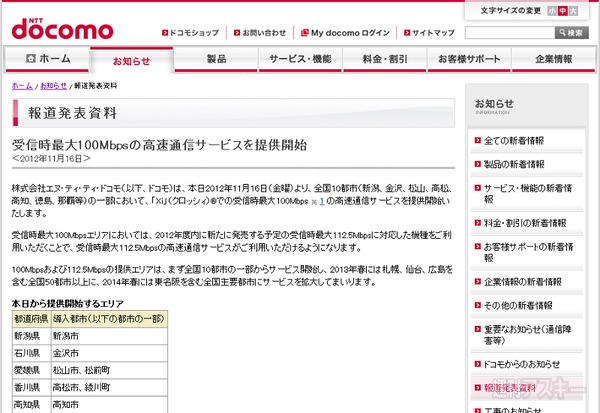Open 重要なお知らせ(通信障害等) in sidebar
The width and height of the screenshot is (600, 413).
[528, 335]
